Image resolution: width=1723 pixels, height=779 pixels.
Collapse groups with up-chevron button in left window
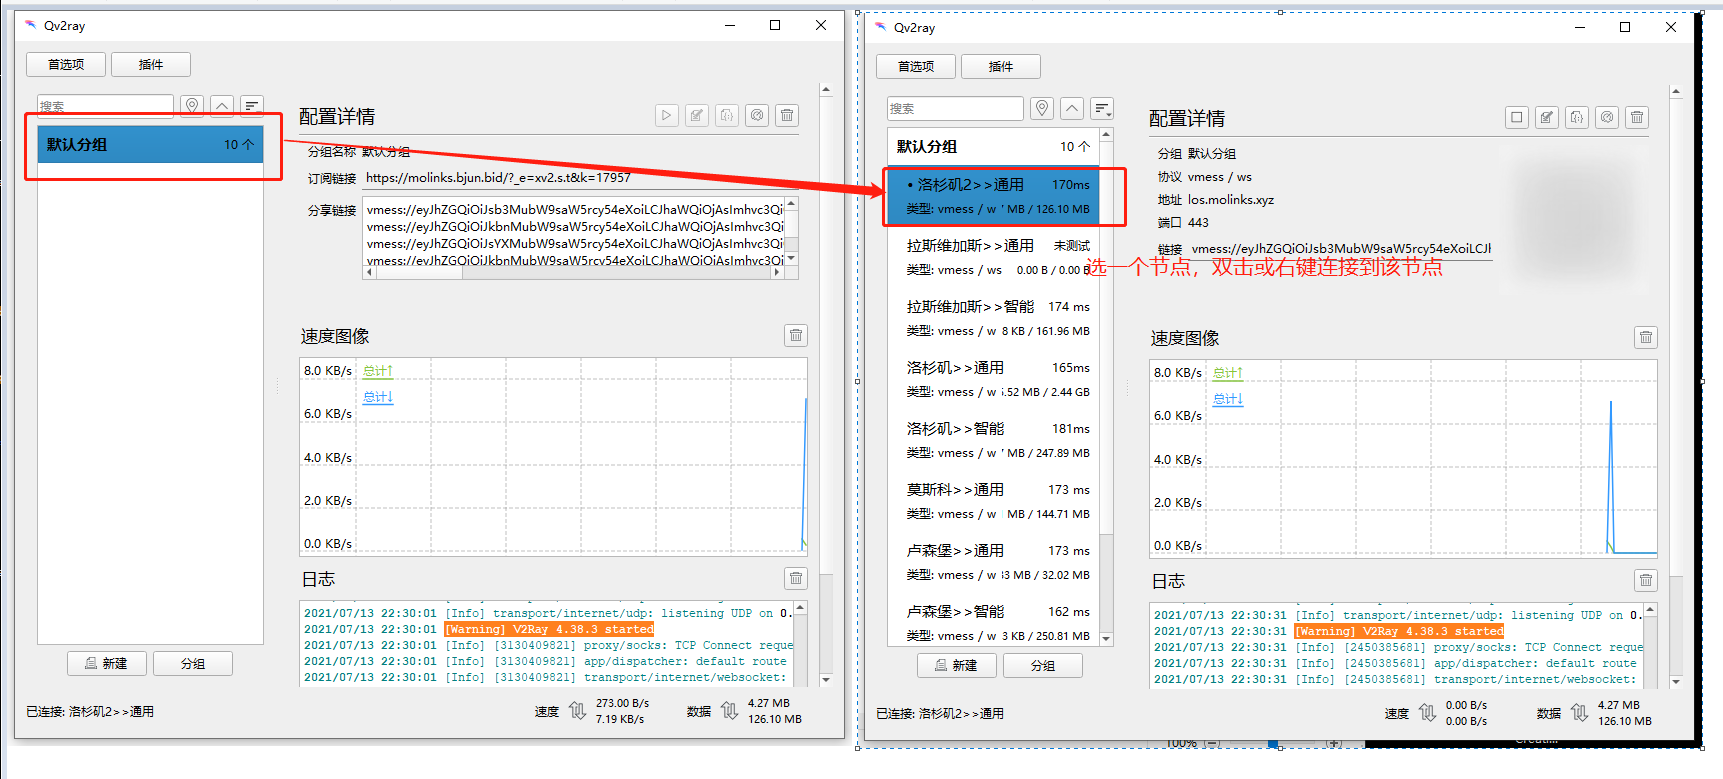pyautogui.click(x=222, y=106)
